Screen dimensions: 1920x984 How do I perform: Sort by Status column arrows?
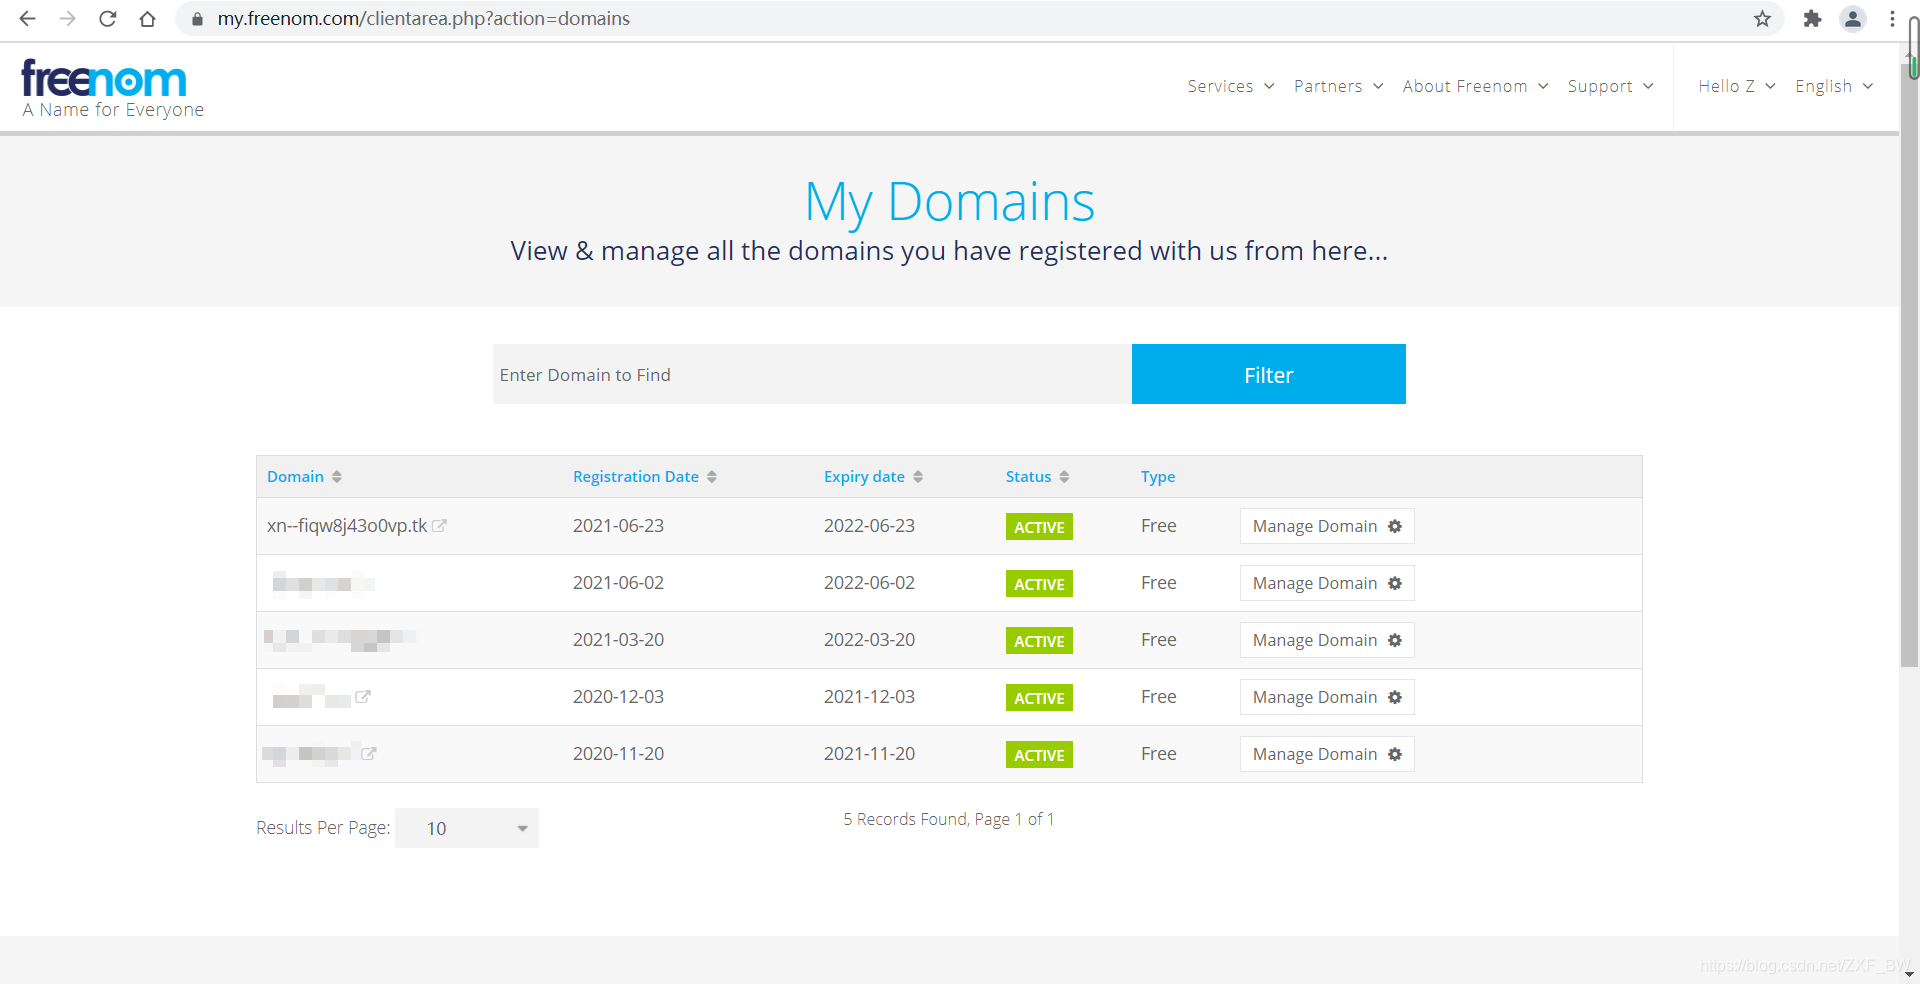(x=1064, y=477)
